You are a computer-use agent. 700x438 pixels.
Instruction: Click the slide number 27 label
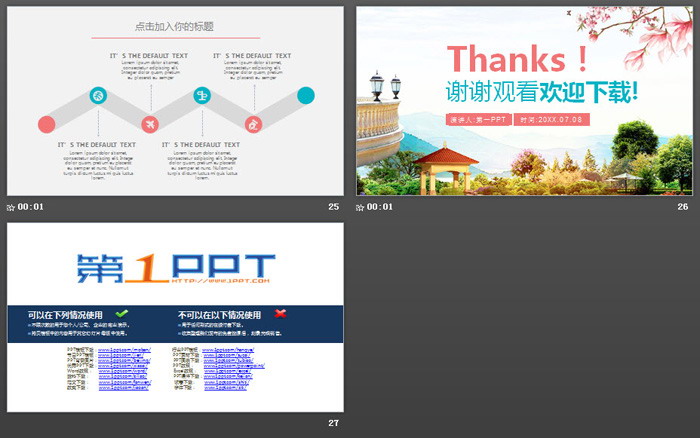coord(334,423)
